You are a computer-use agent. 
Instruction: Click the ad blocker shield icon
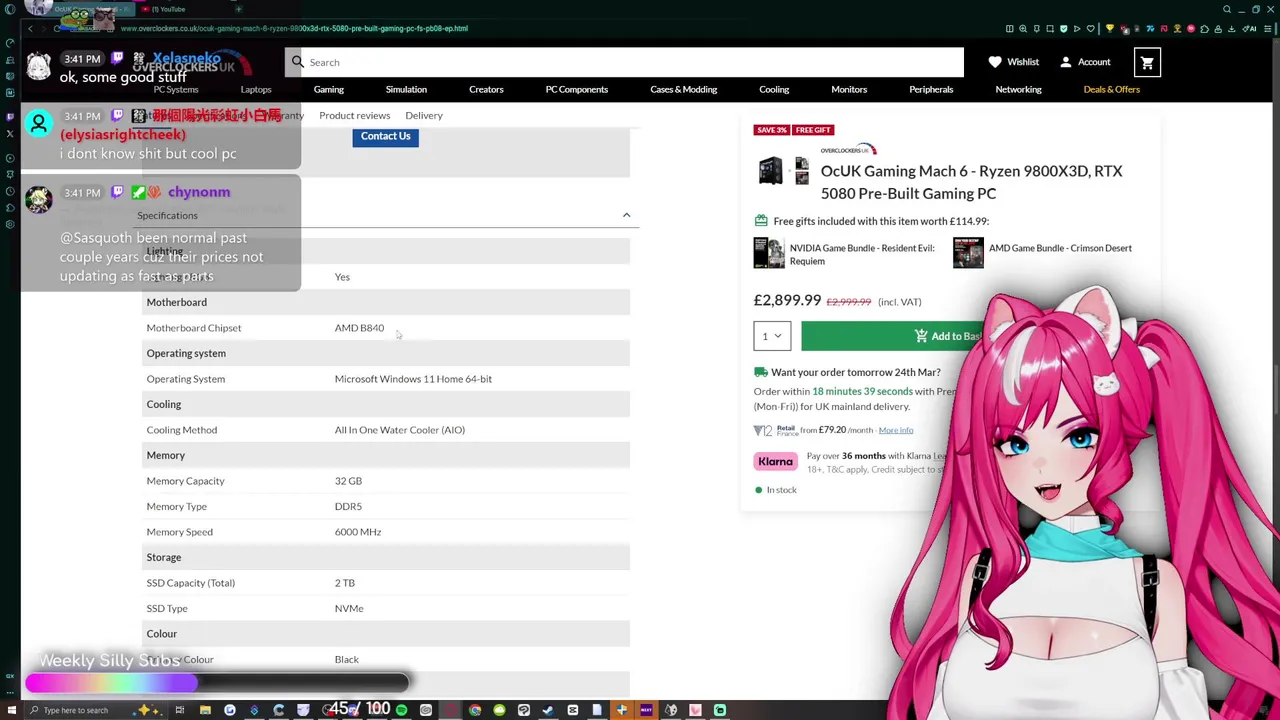1063,29
